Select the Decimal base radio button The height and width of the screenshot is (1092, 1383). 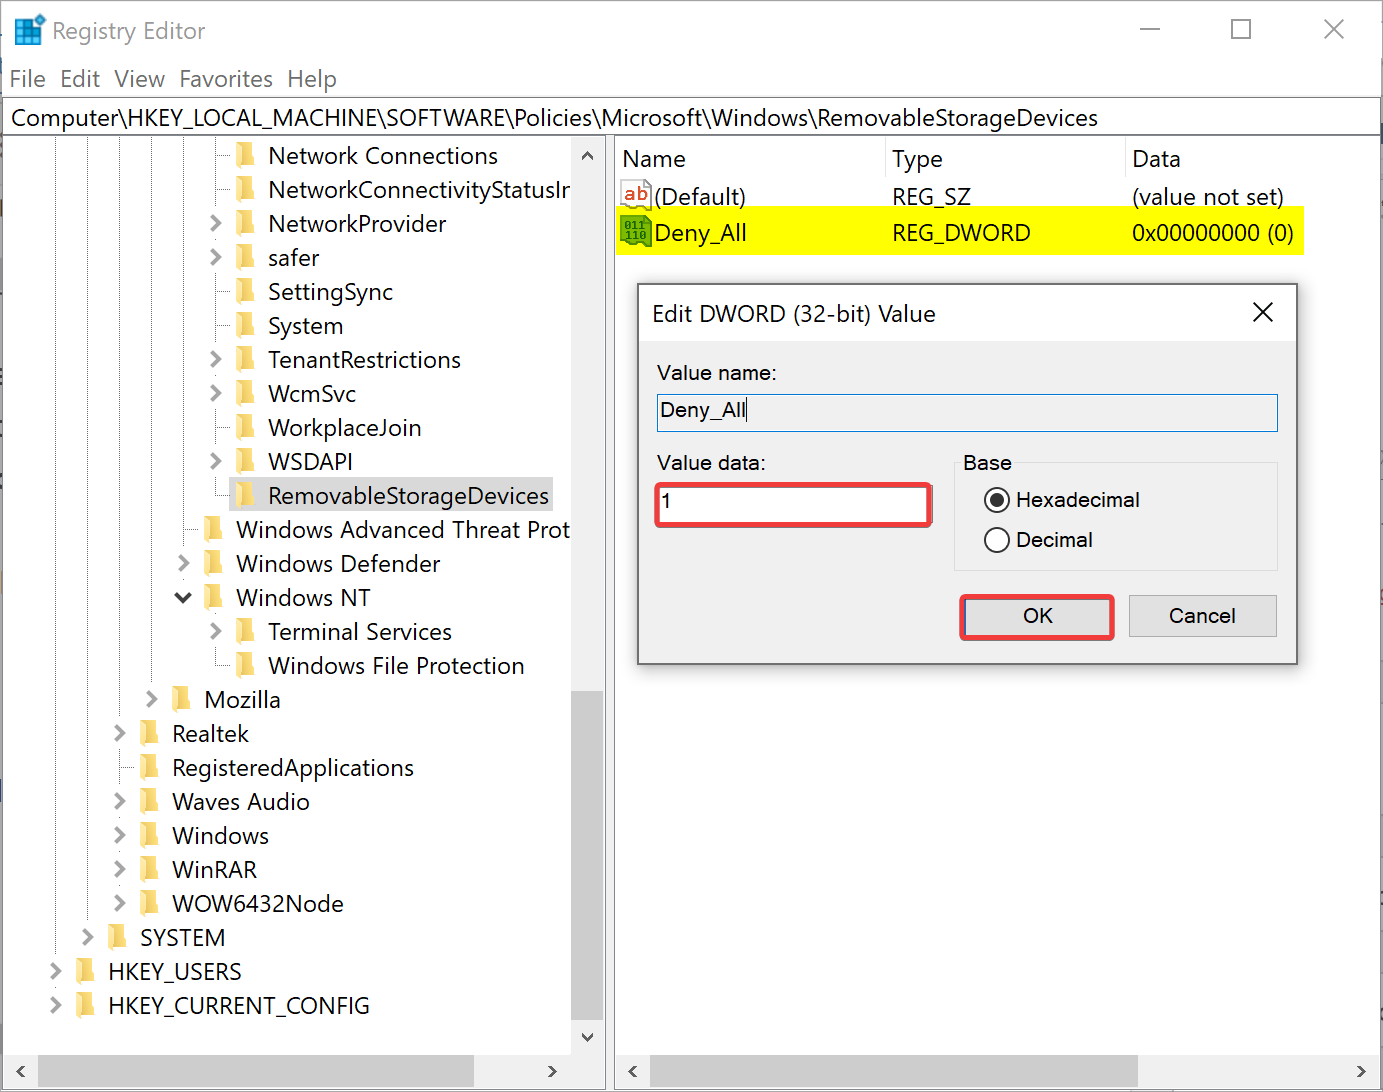[x=997, y=540]
